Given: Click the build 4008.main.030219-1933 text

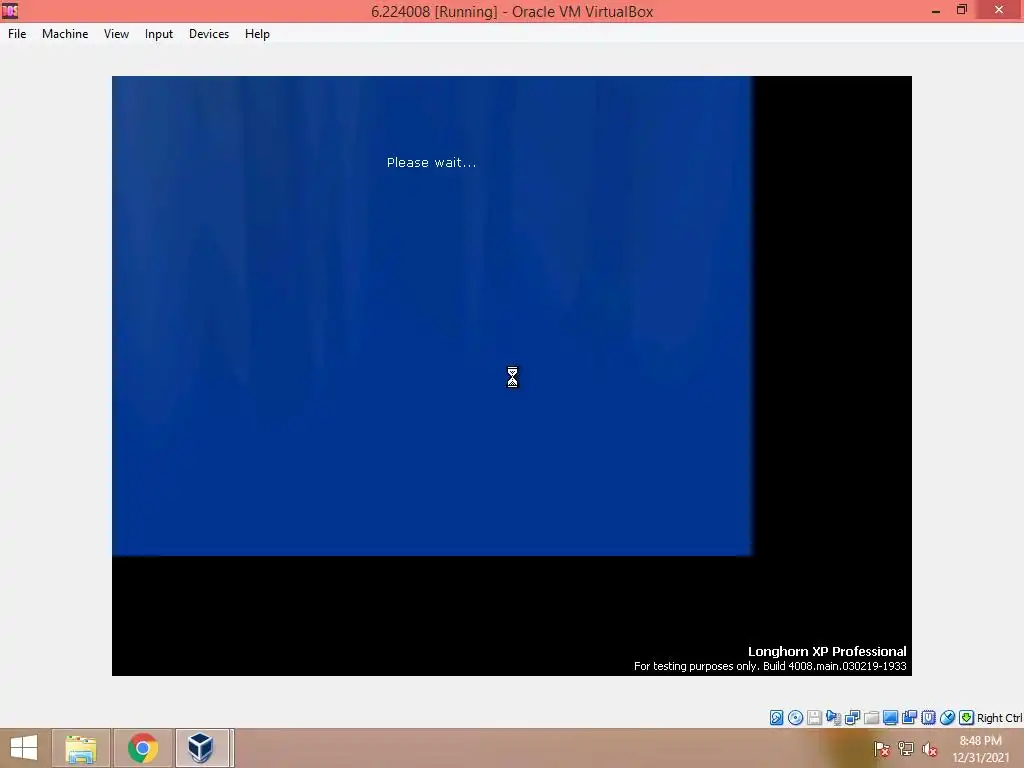Looking at the screenshot, I should [x=835, y=666].
